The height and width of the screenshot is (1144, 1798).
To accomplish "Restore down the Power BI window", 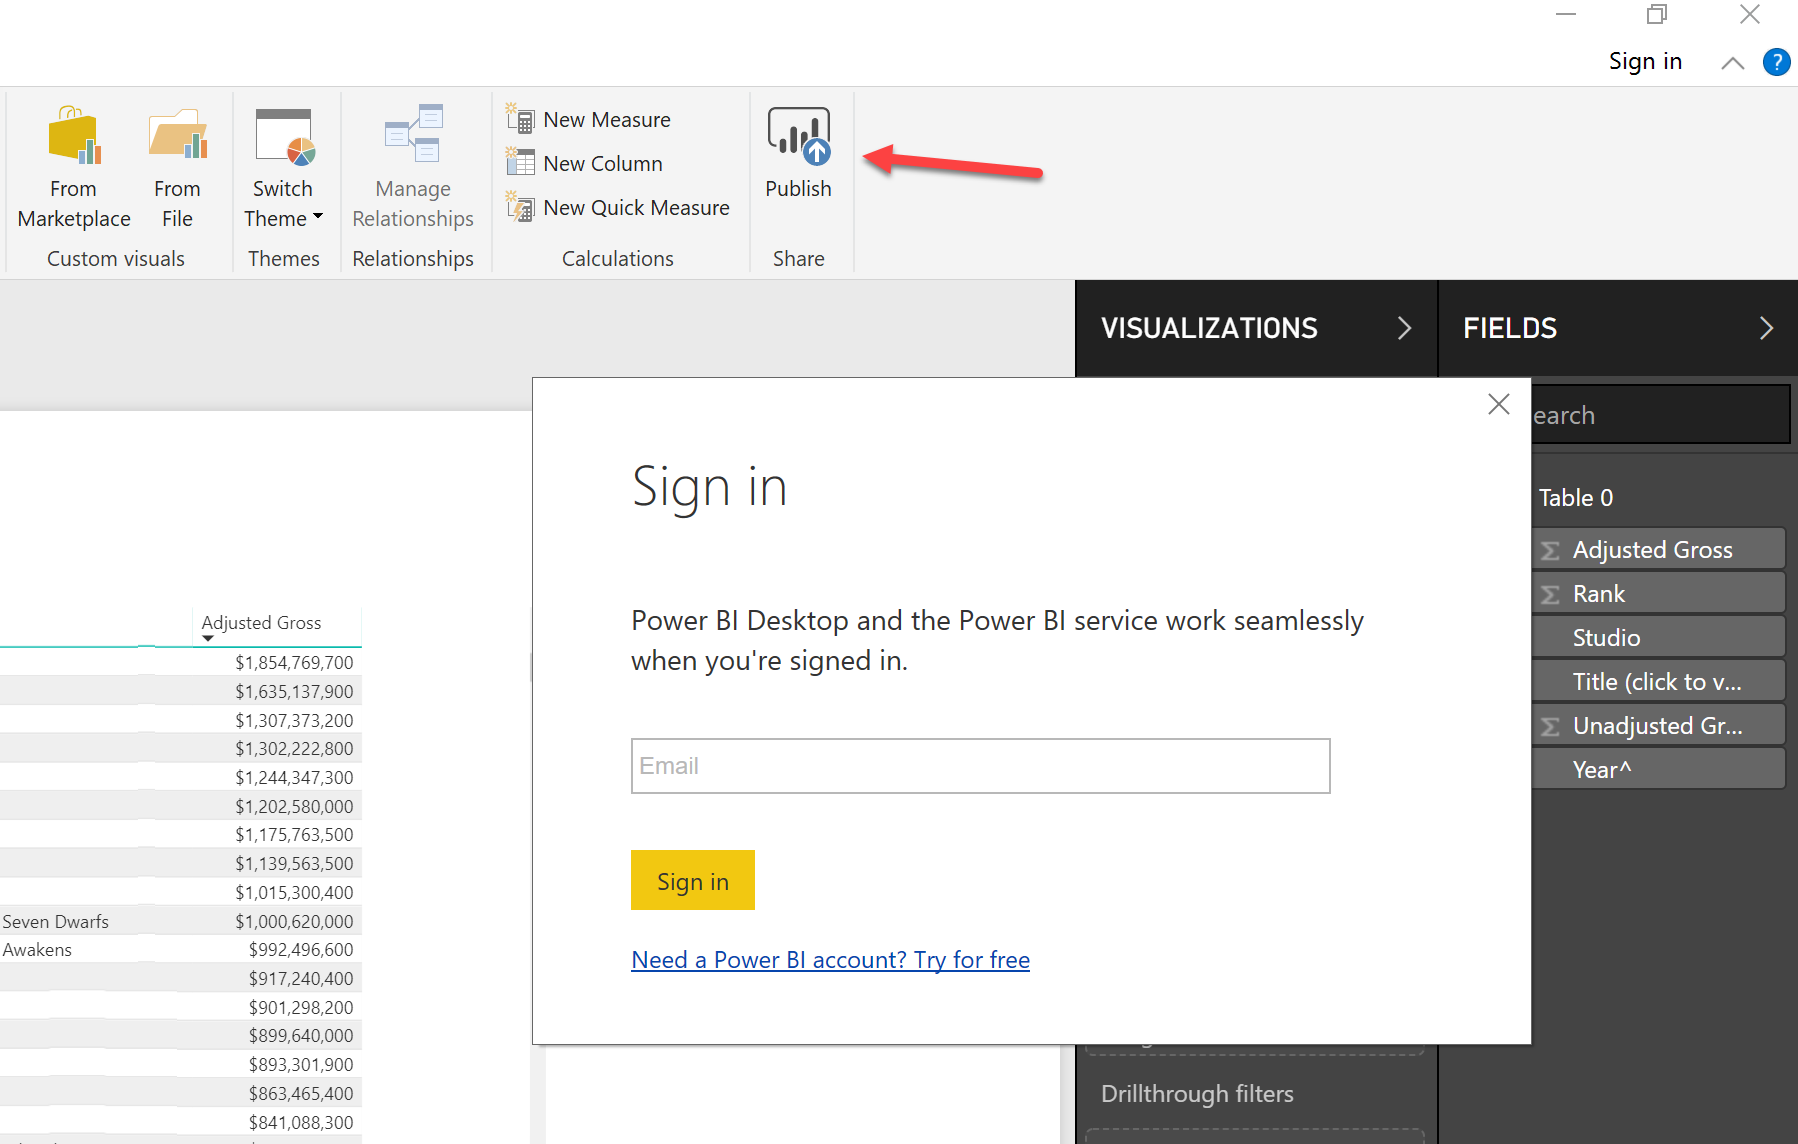I will (1657, 14).
